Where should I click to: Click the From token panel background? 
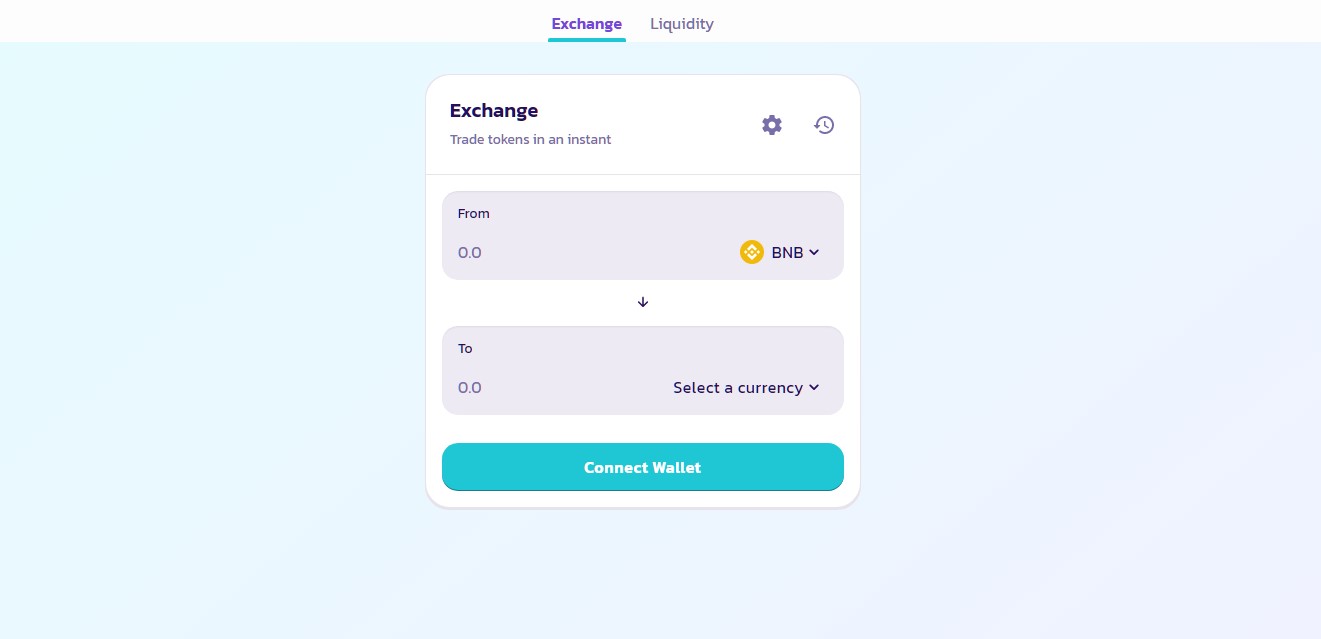click(643, 236)
